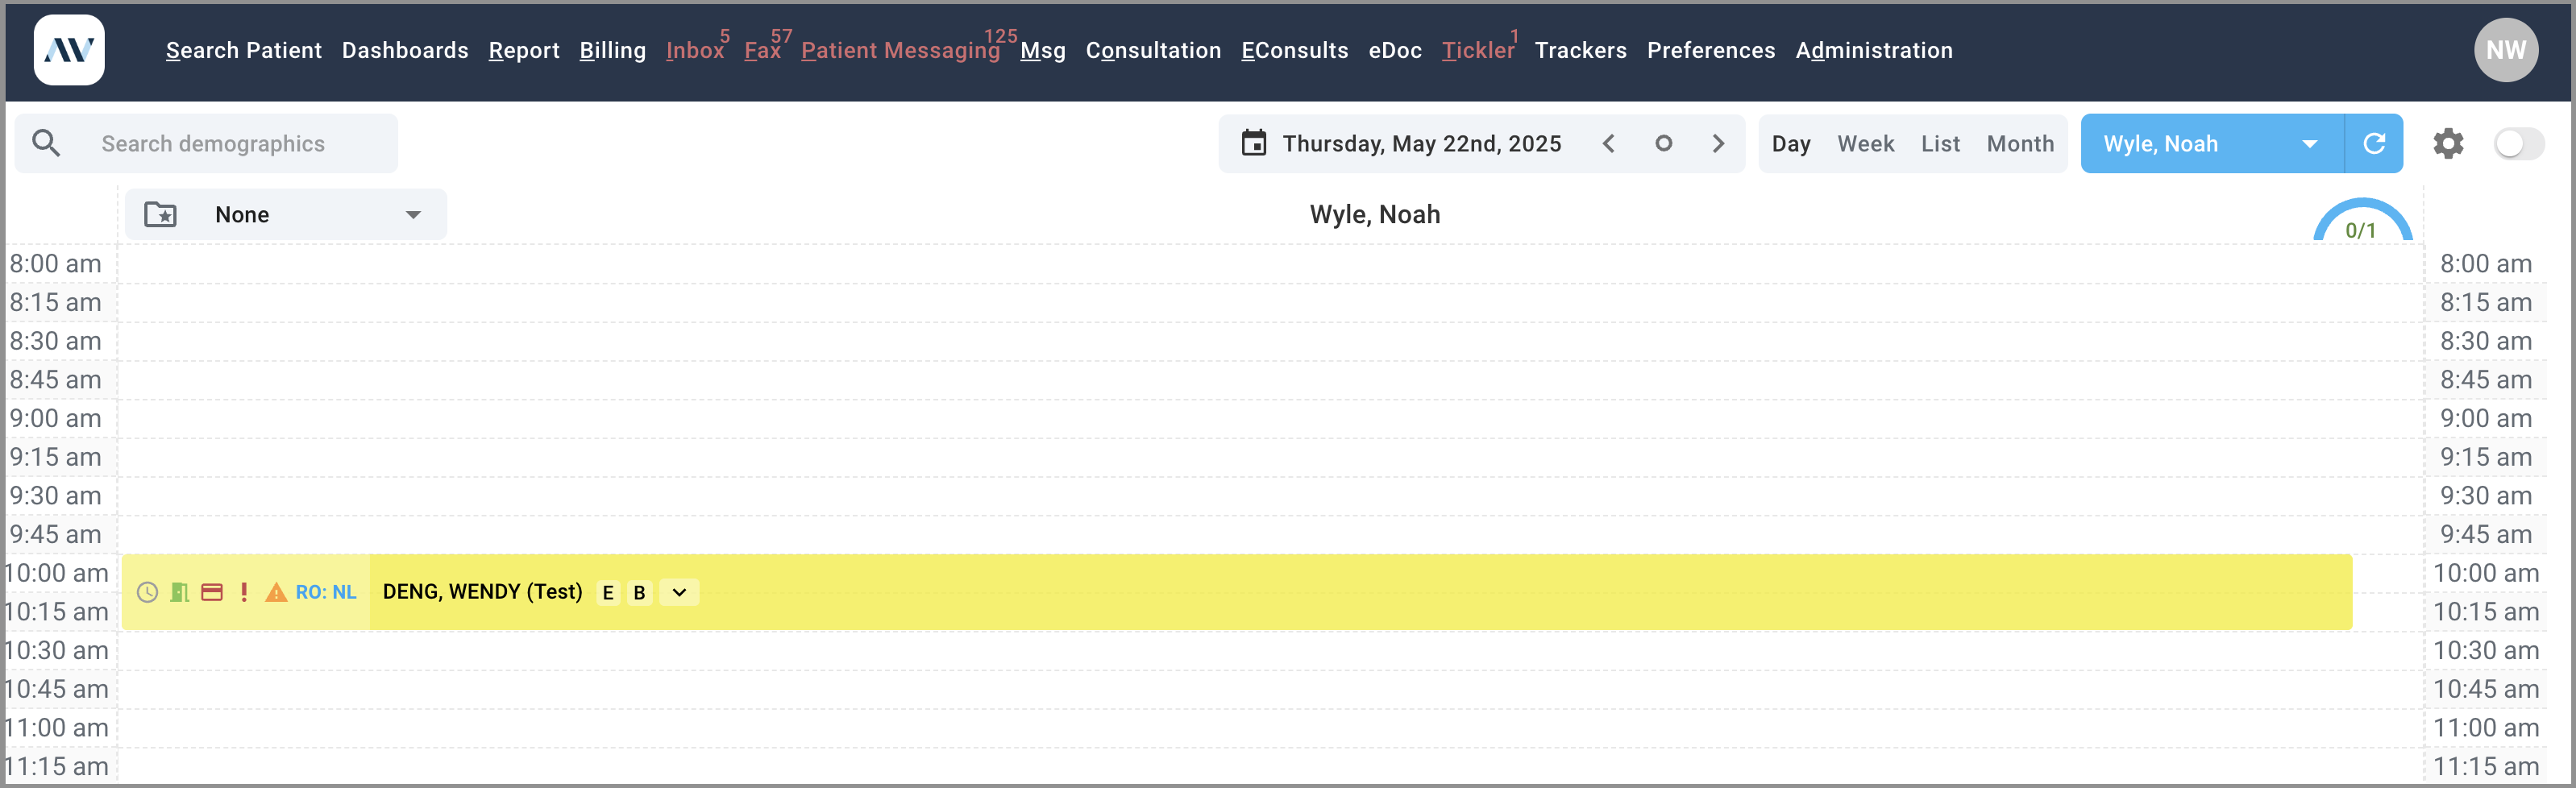Open Preferences menu

pyautogui.click(x=1711, y=50)
